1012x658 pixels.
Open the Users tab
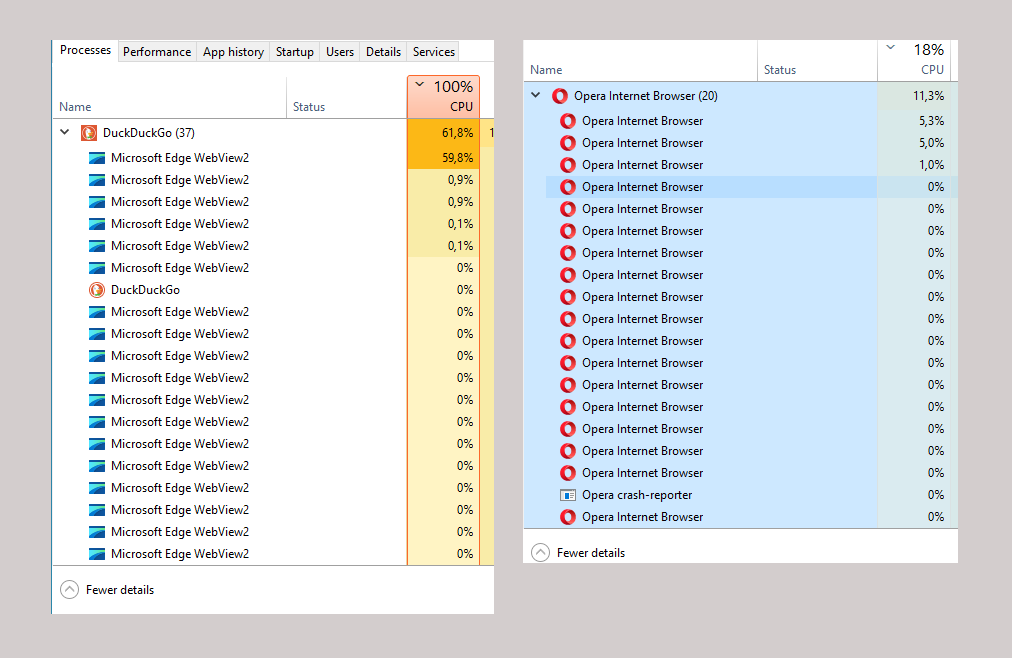(x=339, y=52)
